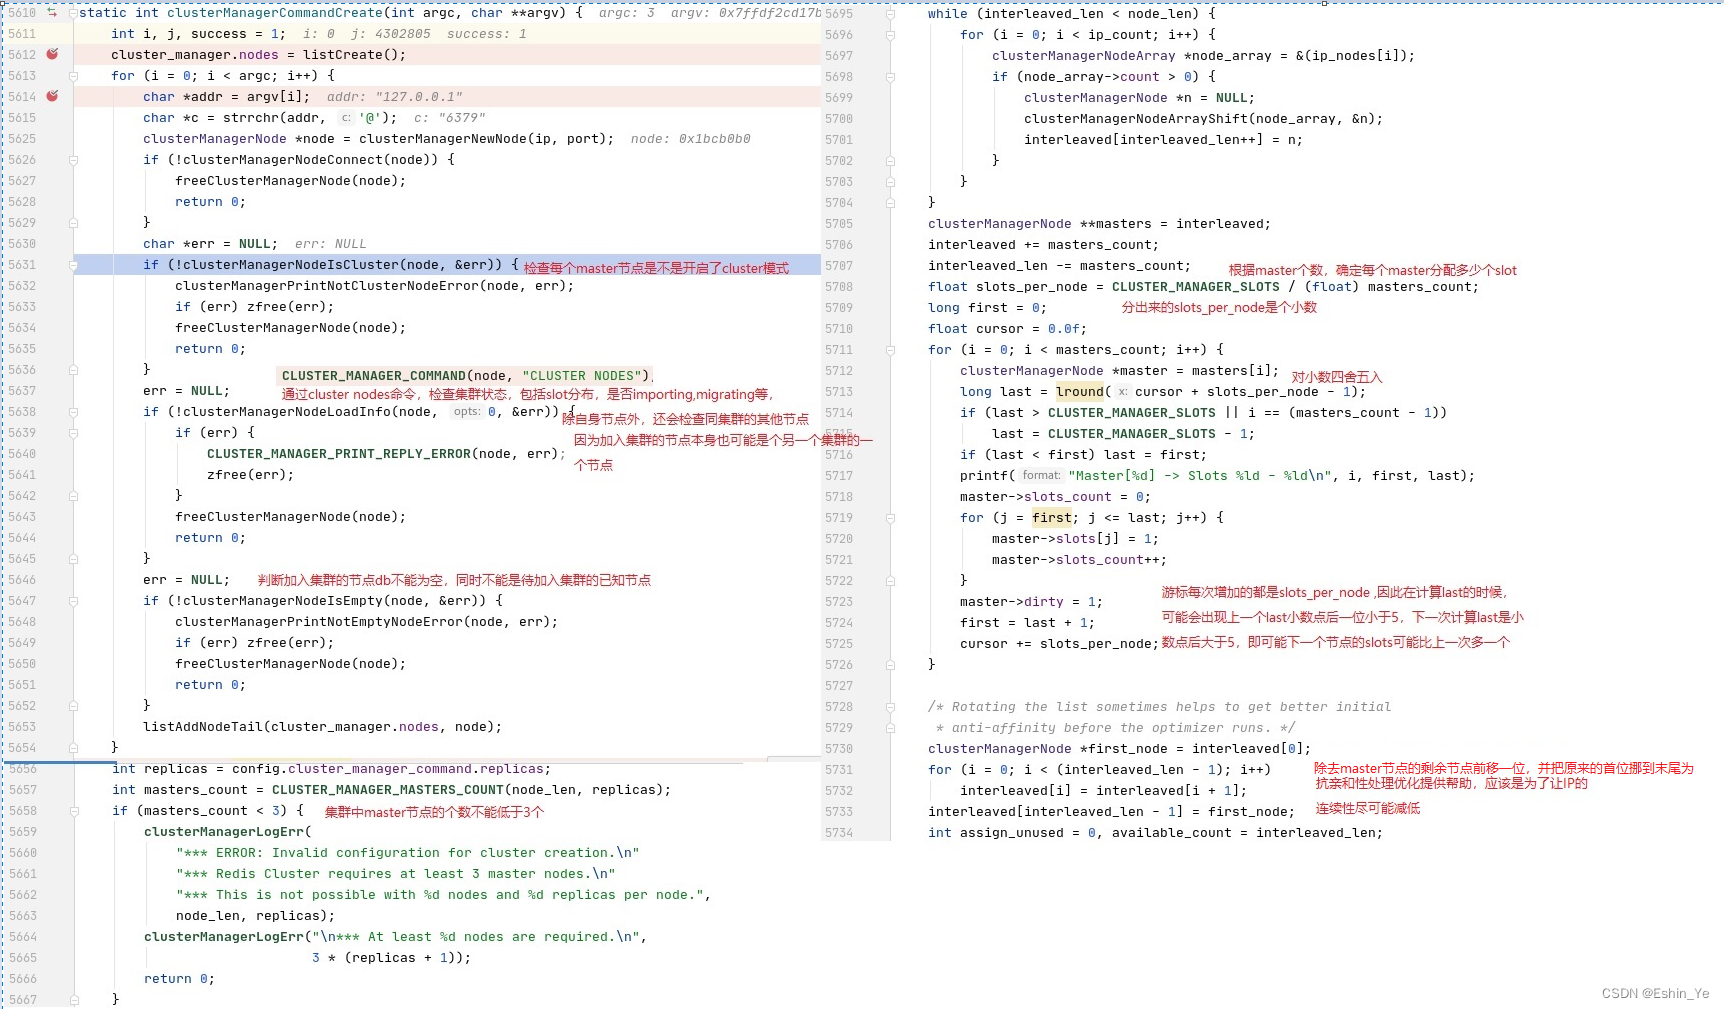This screenshot has width=1724, height=1009.
Task: Collapse the clusterManagerNodeIsEmpty if block at 5647
Action: [73, 601]
